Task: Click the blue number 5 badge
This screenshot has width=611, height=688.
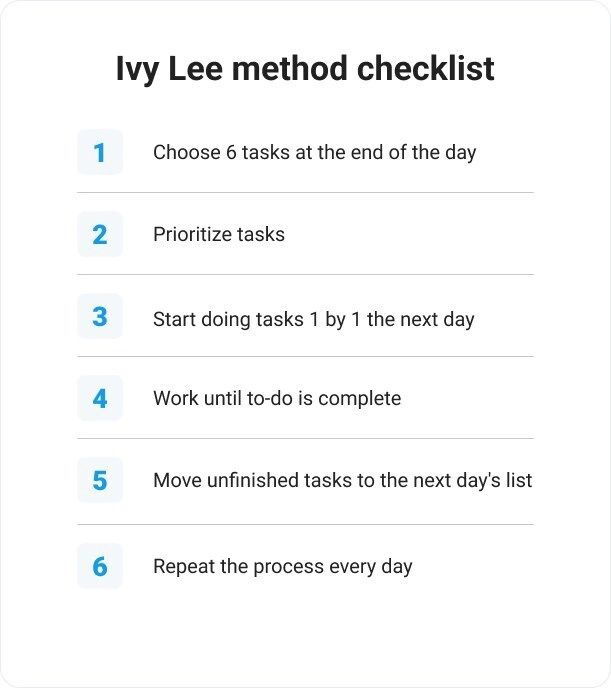Action: click(x=100, y=480)
